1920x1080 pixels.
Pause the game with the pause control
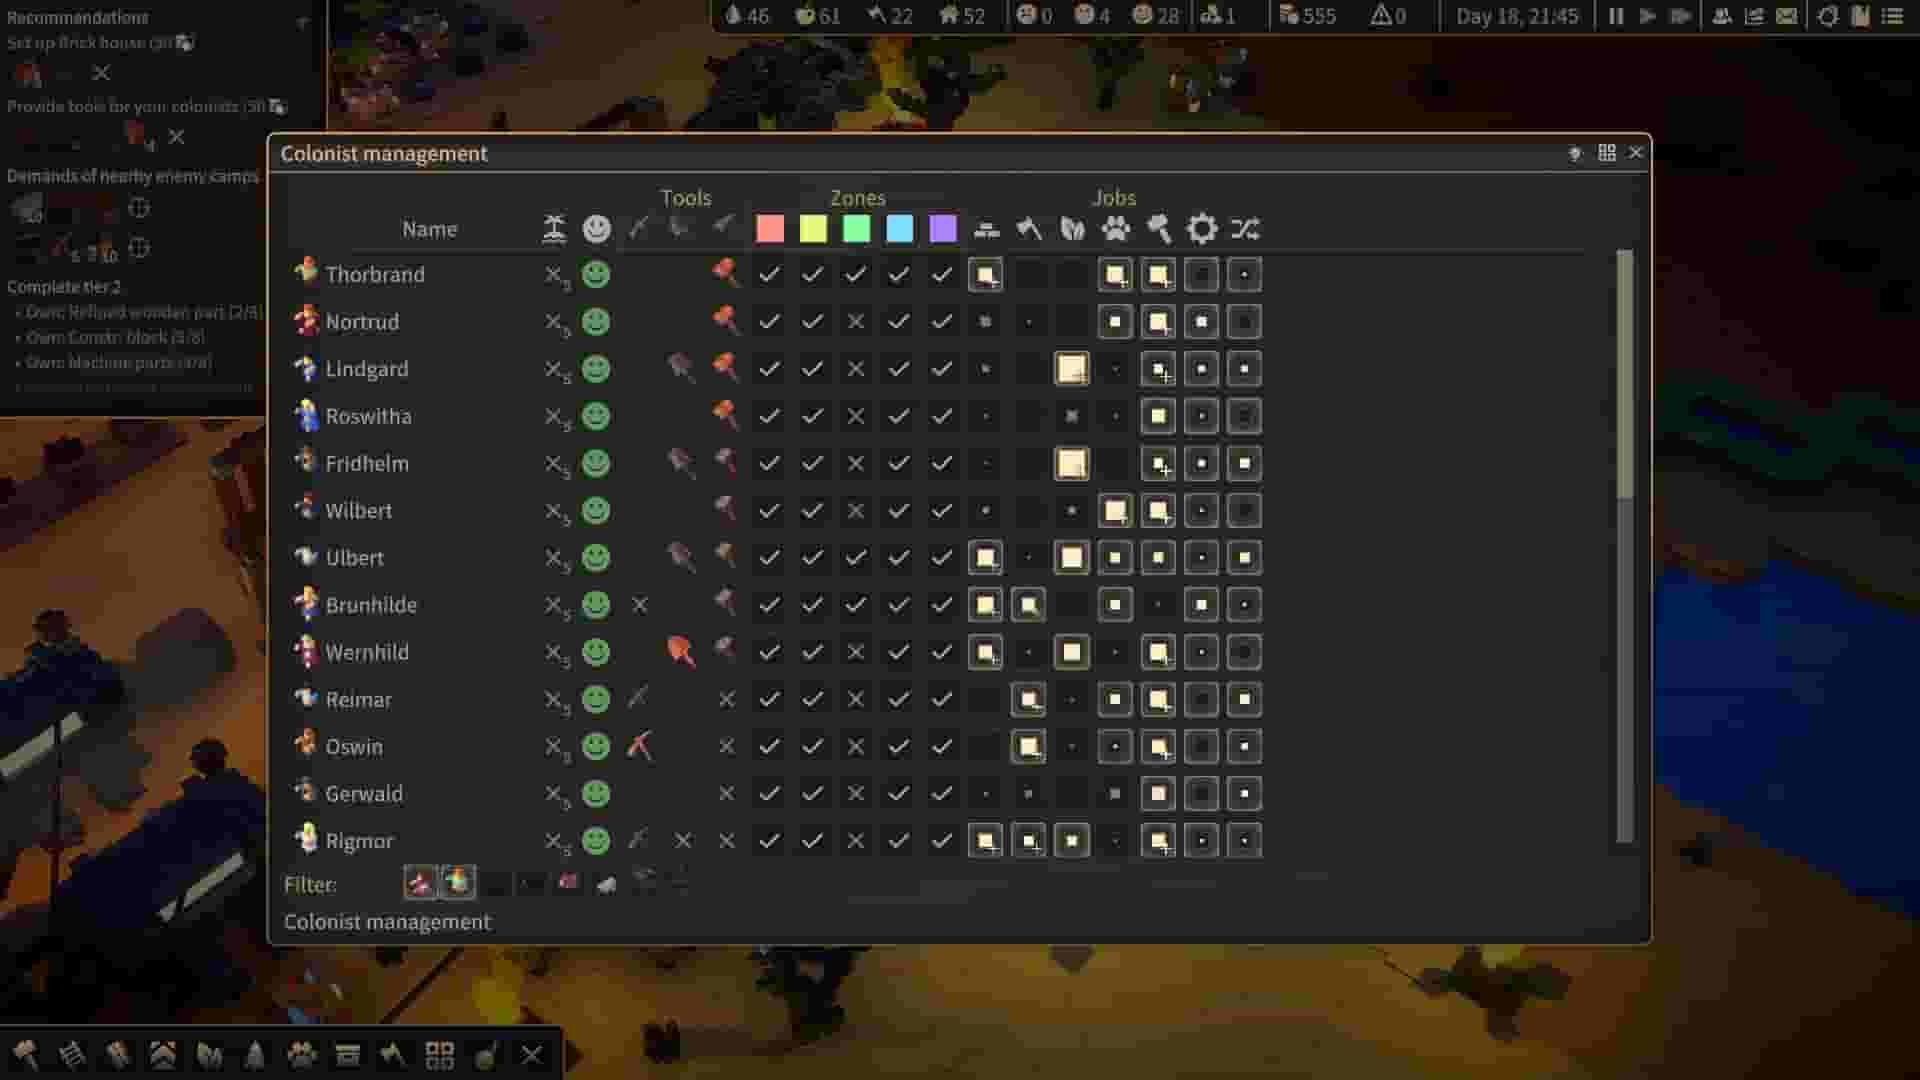click(1614, 16)
